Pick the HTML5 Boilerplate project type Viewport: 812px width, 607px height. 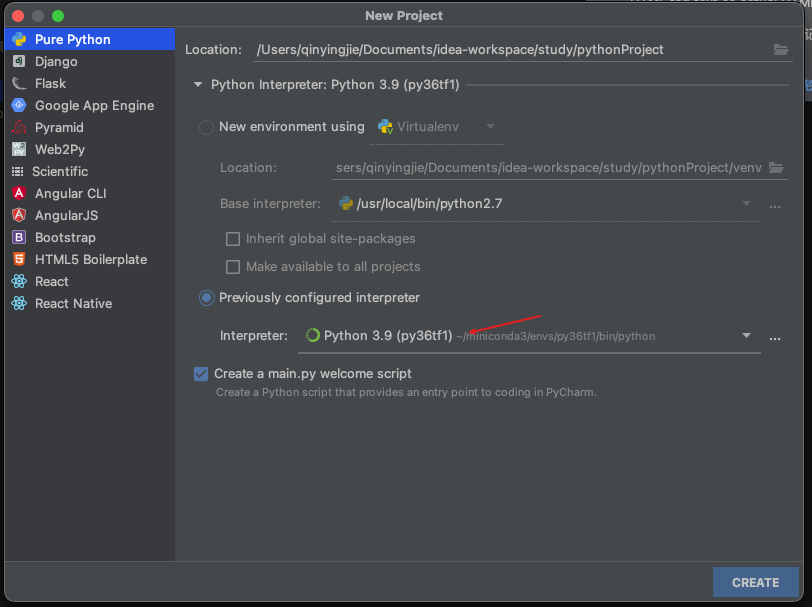coord(90,259)
